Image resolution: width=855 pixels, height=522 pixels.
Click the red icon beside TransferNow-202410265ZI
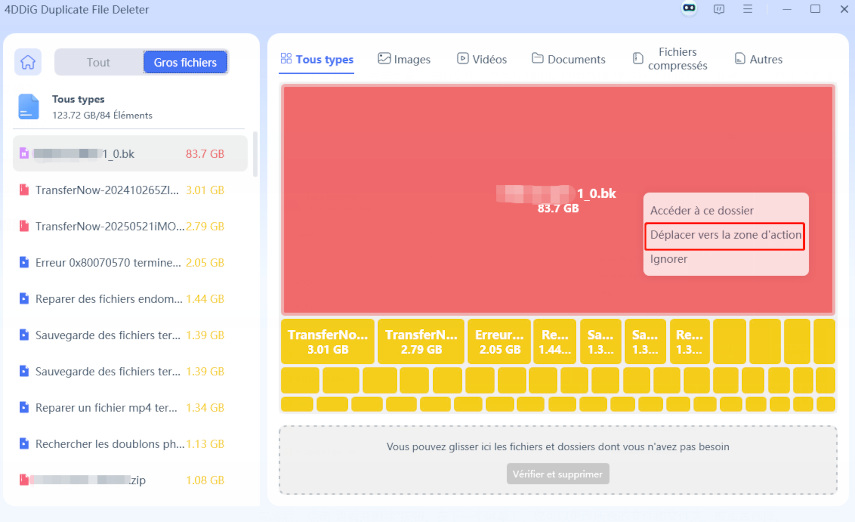pos(24,190)
